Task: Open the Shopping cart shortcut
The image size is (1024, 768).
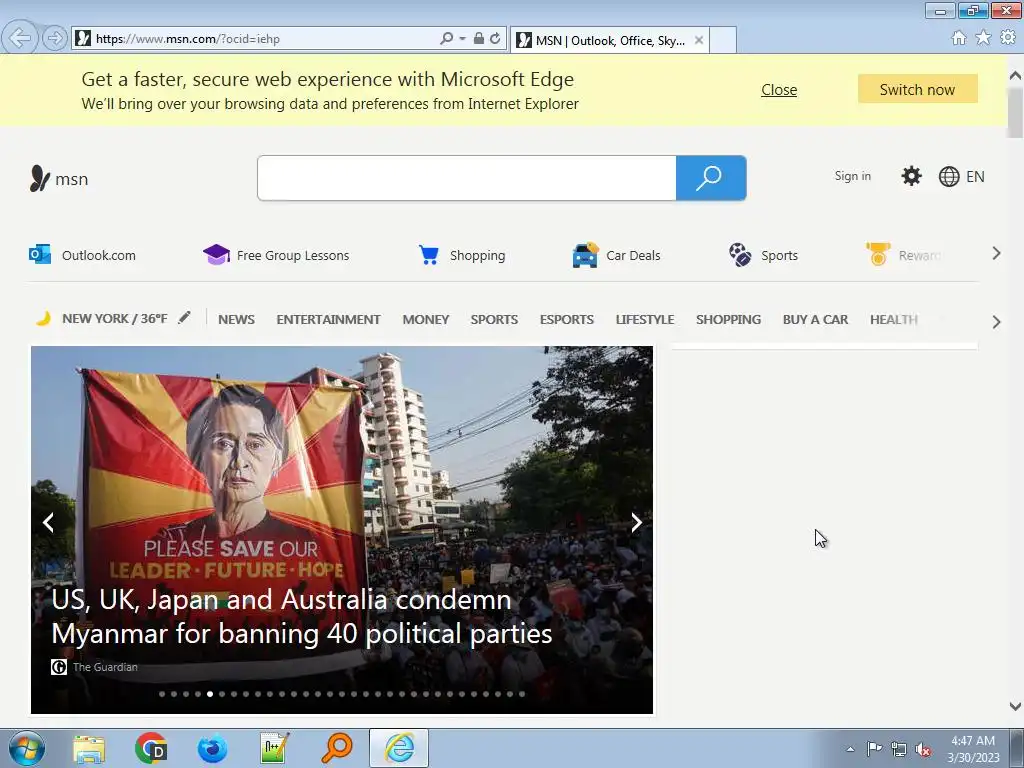Action: pyautogui.click(x=462, y=255)
